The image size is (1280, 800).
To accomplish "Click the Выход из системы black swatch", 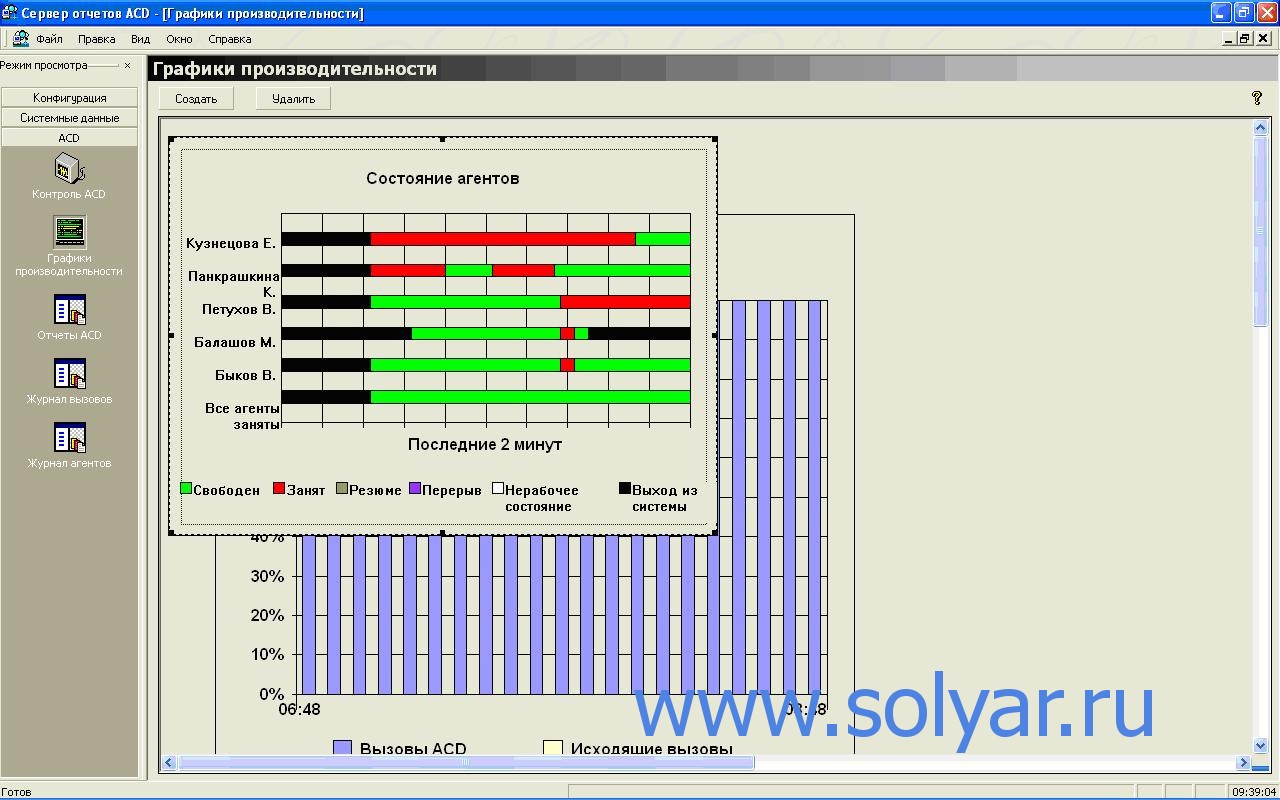I will (624, 489).
